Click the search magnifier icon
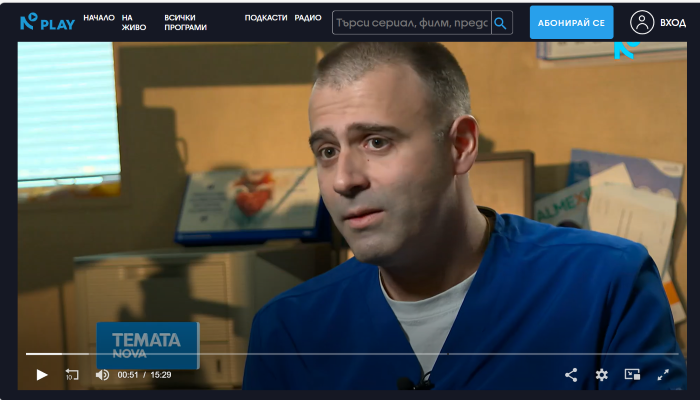Image resolution: width=700 pixels, height=400 pixels. pyautogui.click(x=501, y=22)
